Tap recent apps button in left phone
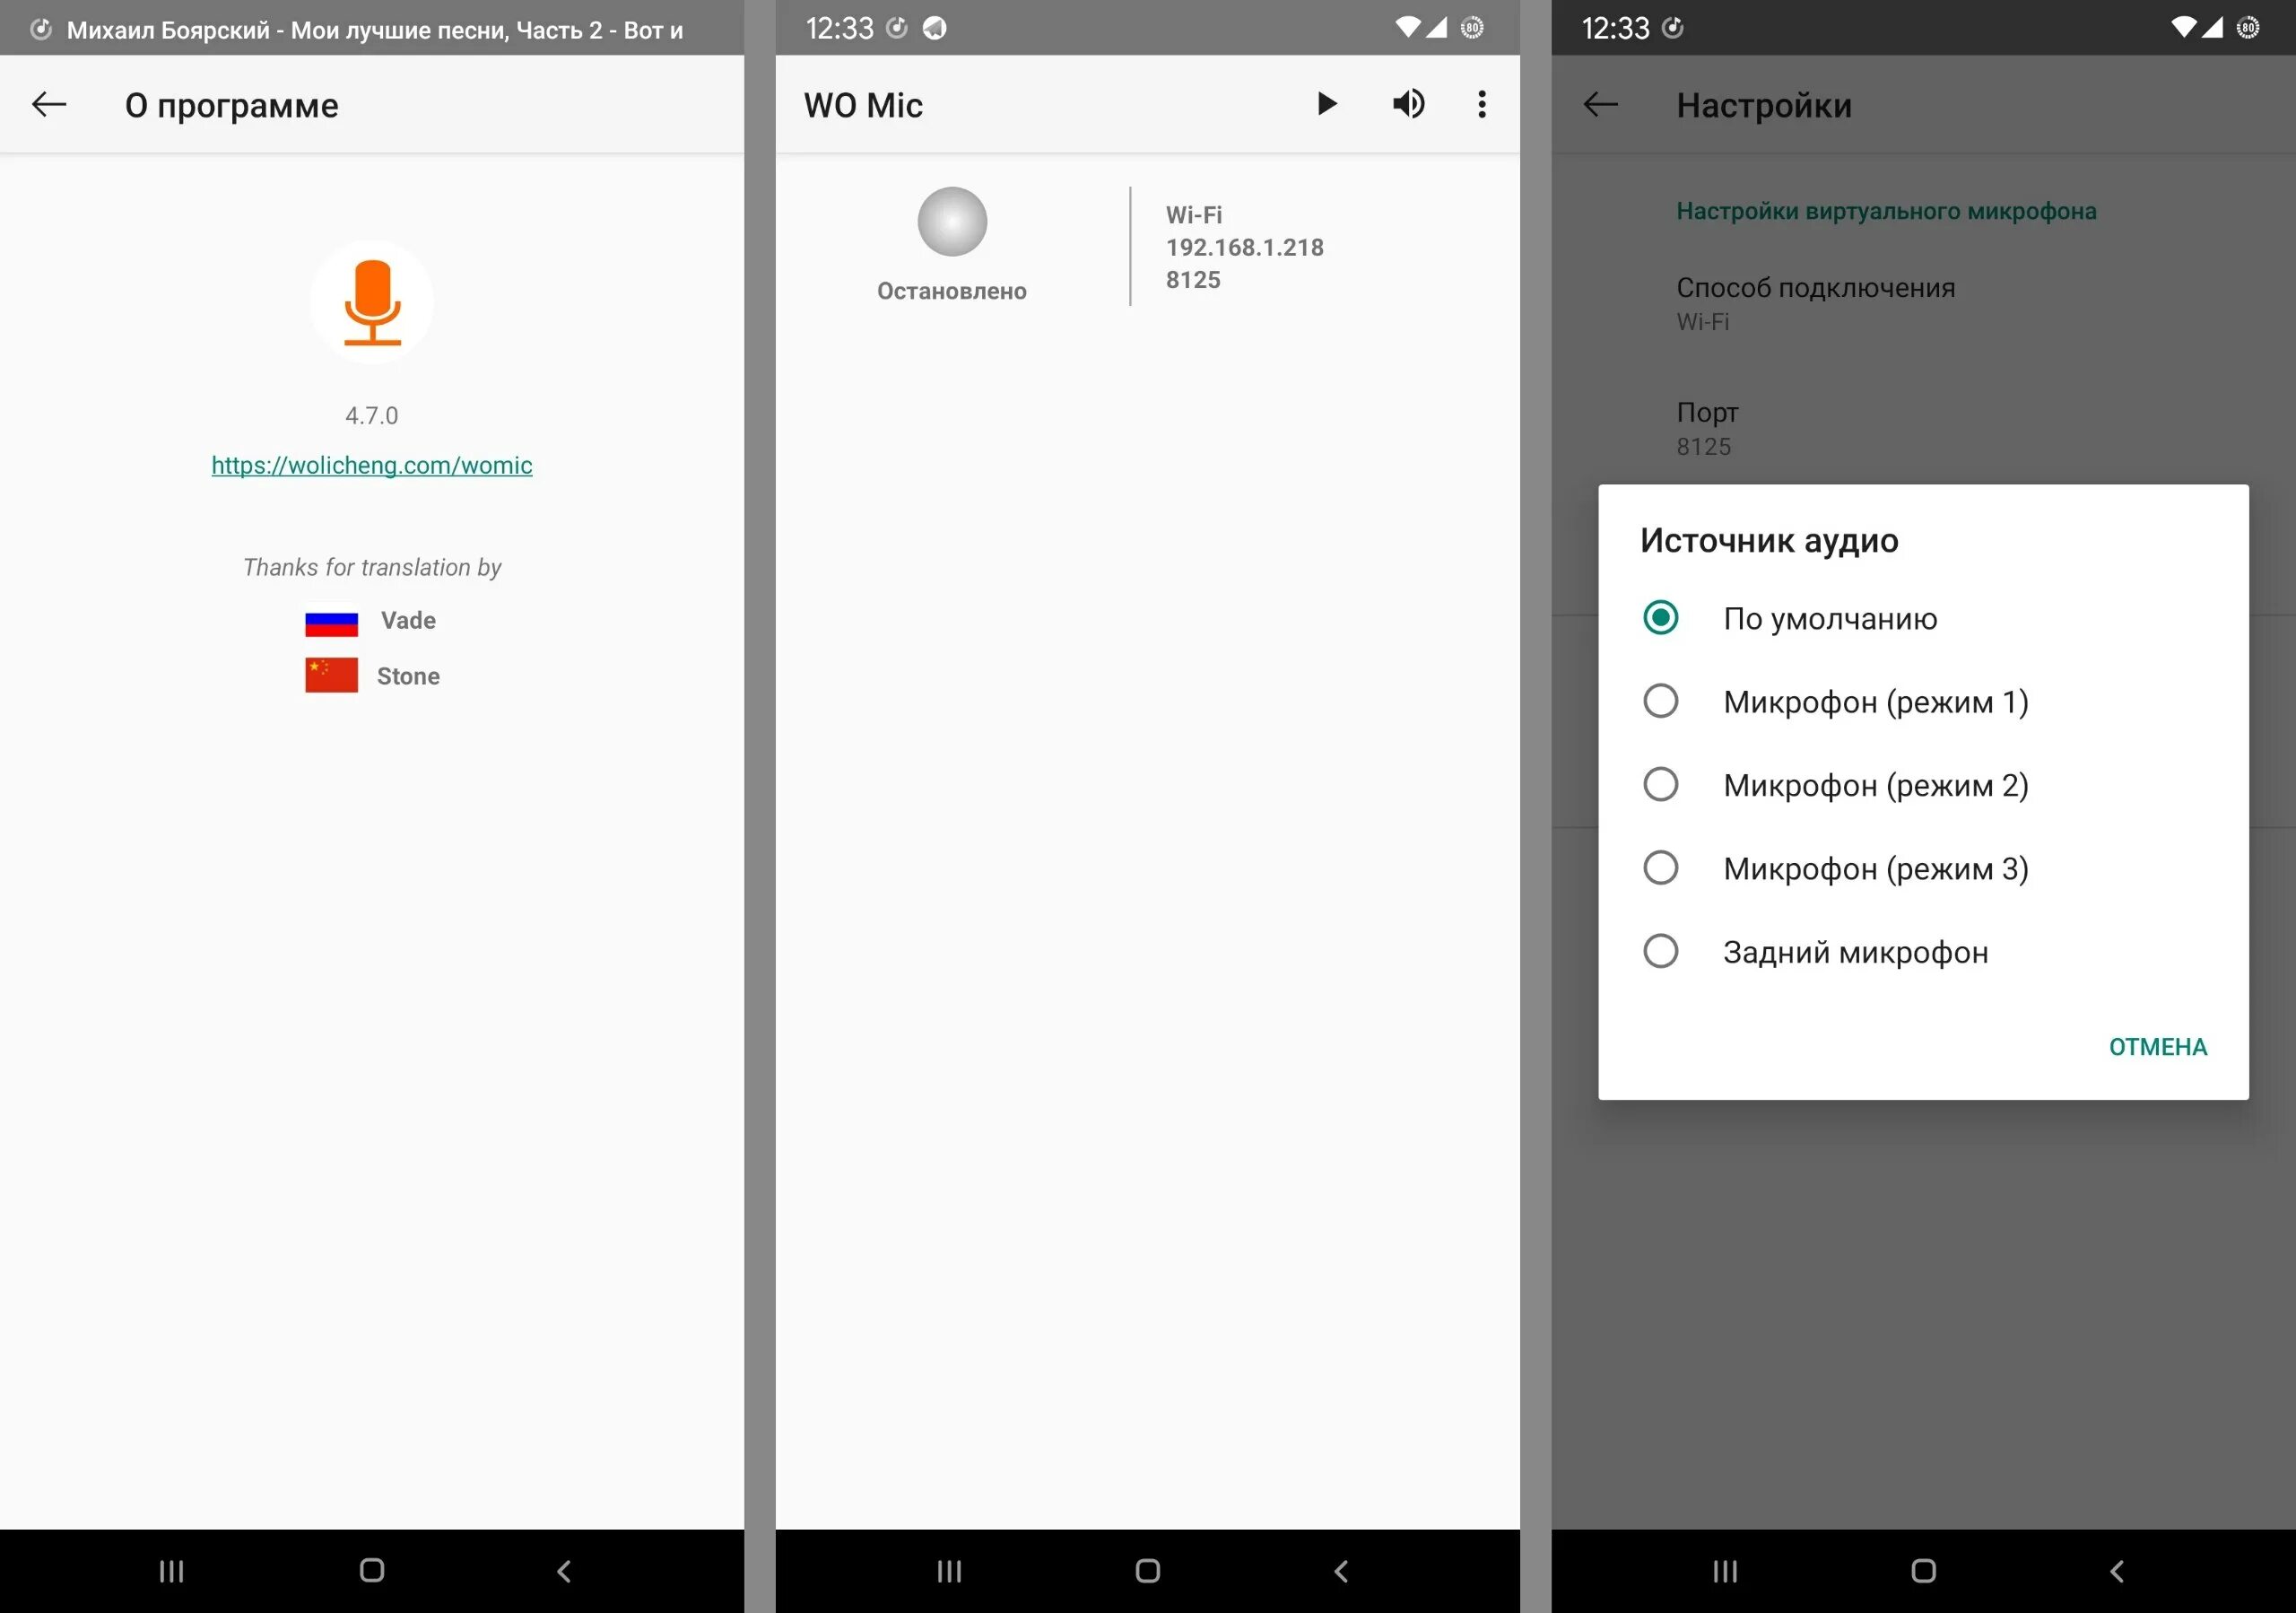This screenshot has width=2296, height=1613. [172, 1571]
